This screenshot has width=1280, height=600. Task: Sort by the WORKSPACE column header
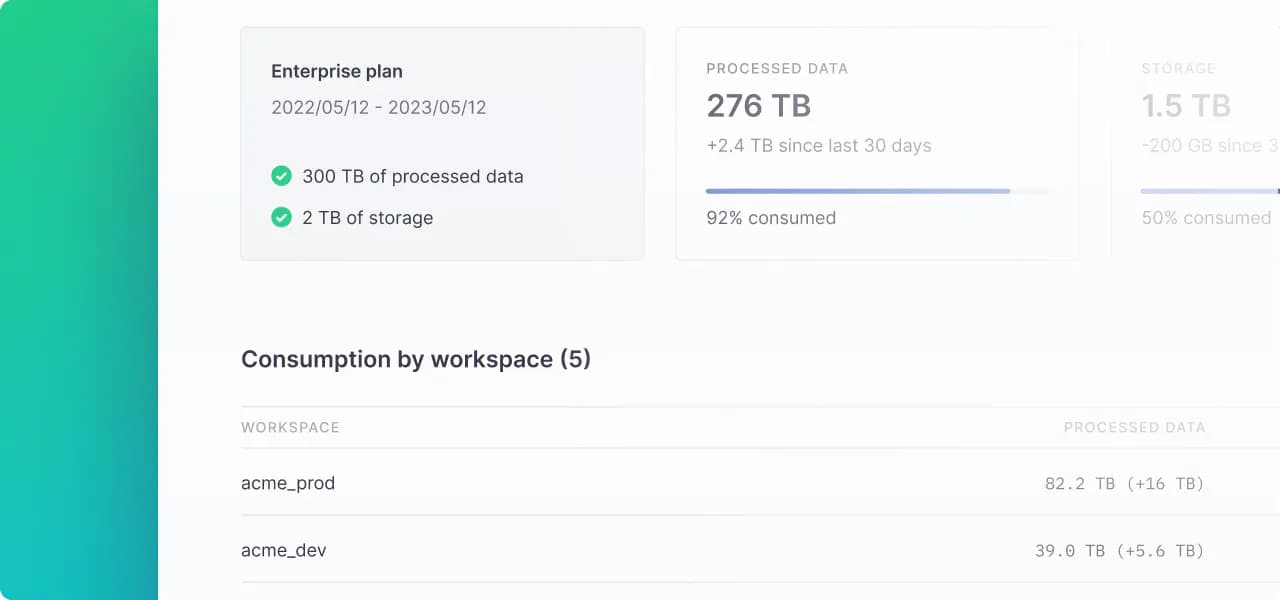tap(290, 427)
